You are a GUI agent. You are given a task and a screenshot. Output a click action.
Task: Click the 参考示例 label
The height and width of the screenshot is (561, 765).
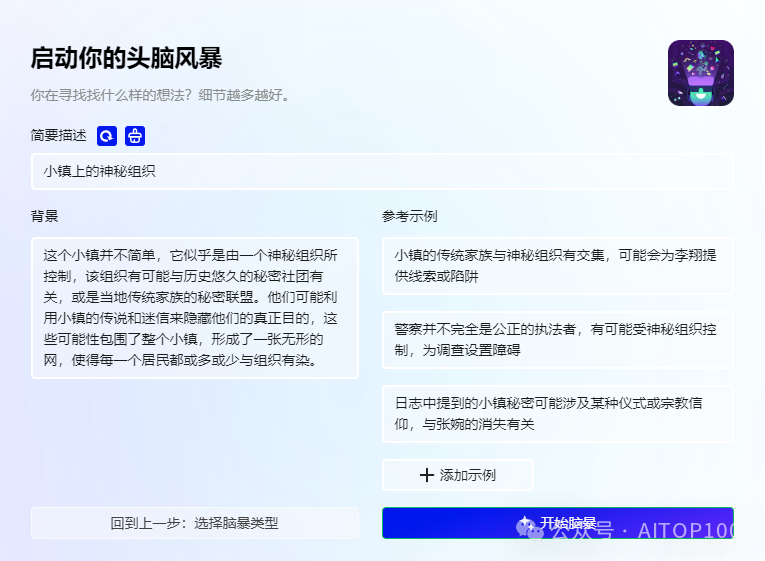409,216
